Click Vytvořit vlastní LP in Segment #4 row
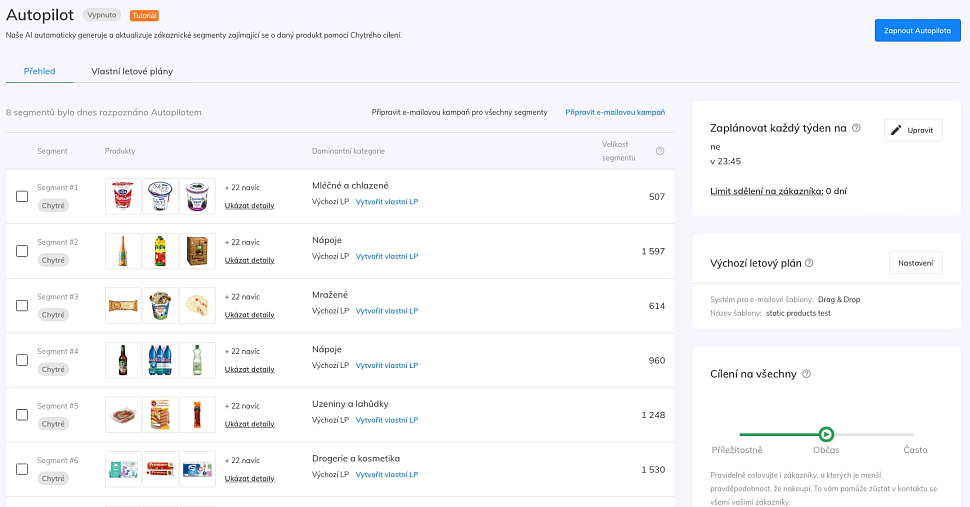This screenshot has height=507, width=970. [x=387, y=365]
